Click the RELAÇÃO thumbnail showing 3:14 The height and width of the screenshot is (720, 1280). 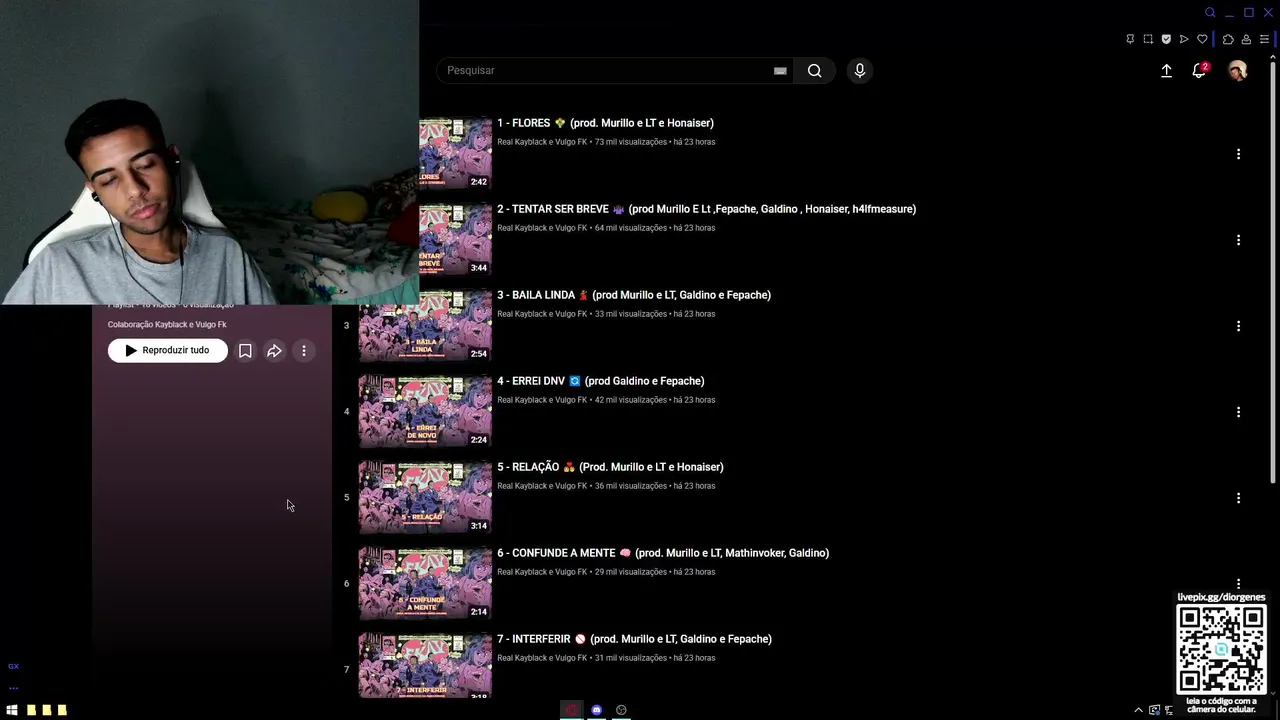425,497
